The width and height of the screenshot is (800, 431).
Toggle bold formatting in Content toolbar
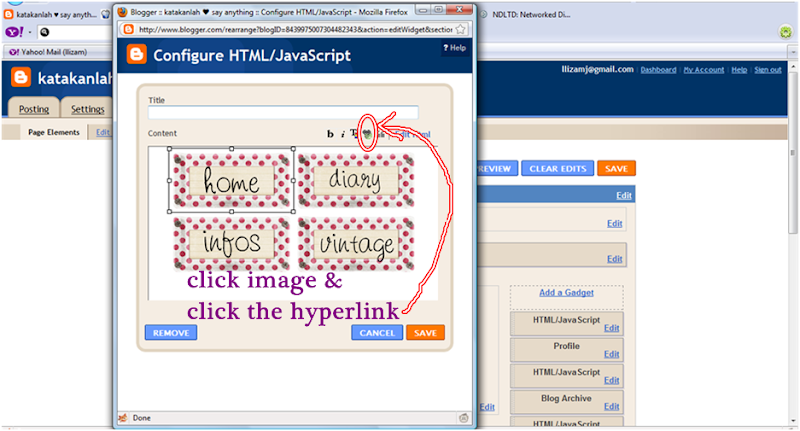pyautogui.click(x=330, y=134)
